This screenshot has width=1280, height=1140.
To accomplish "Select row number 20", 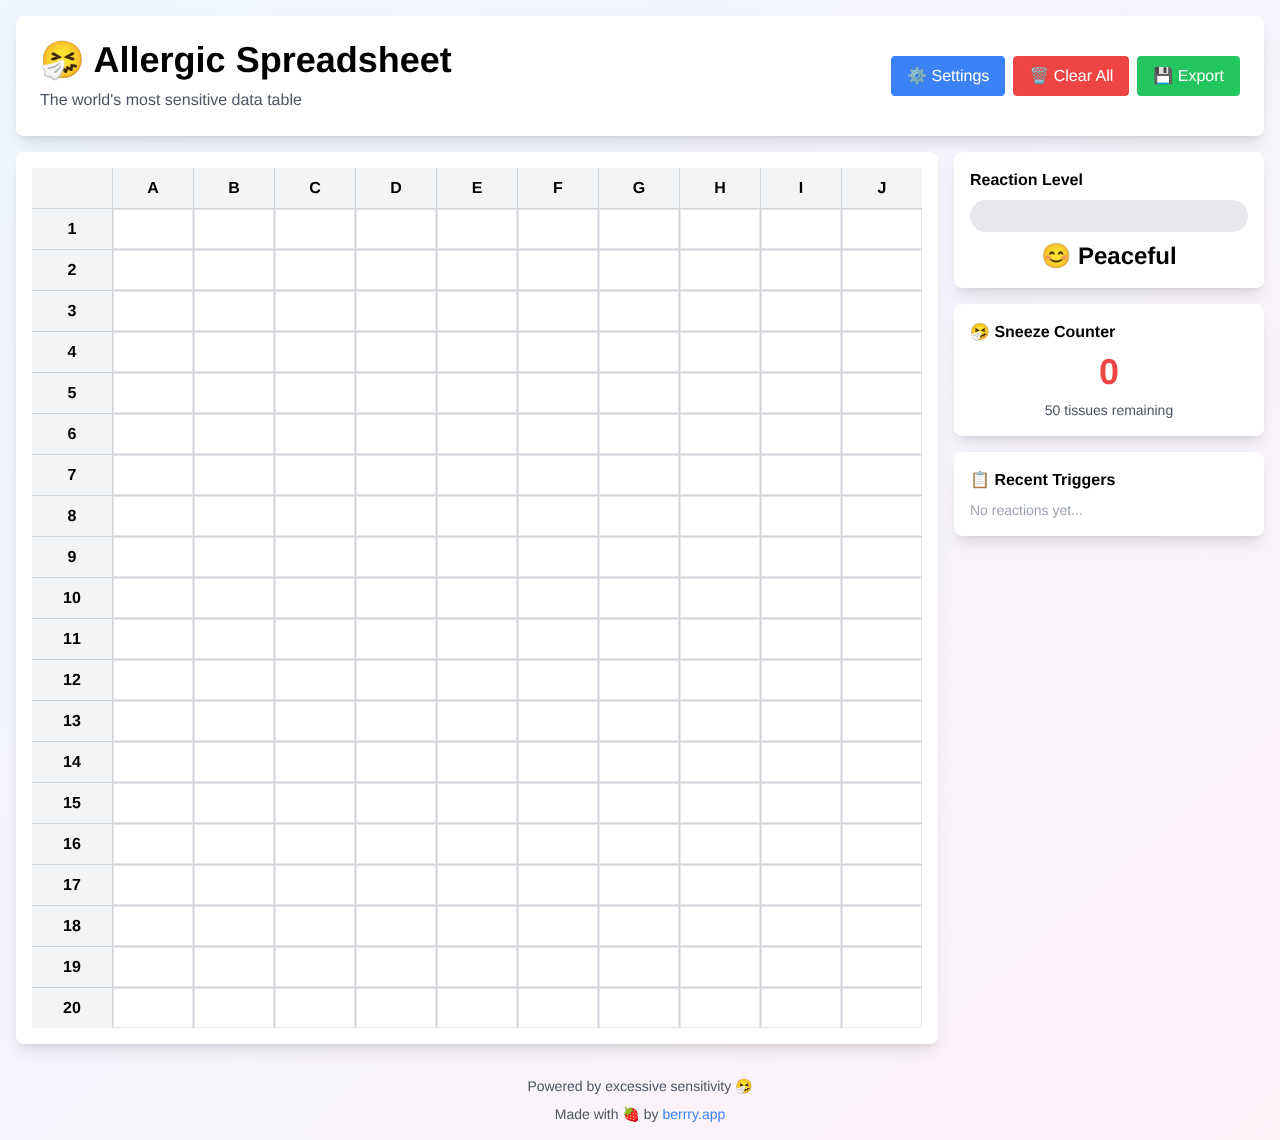I will (71, 1008).
